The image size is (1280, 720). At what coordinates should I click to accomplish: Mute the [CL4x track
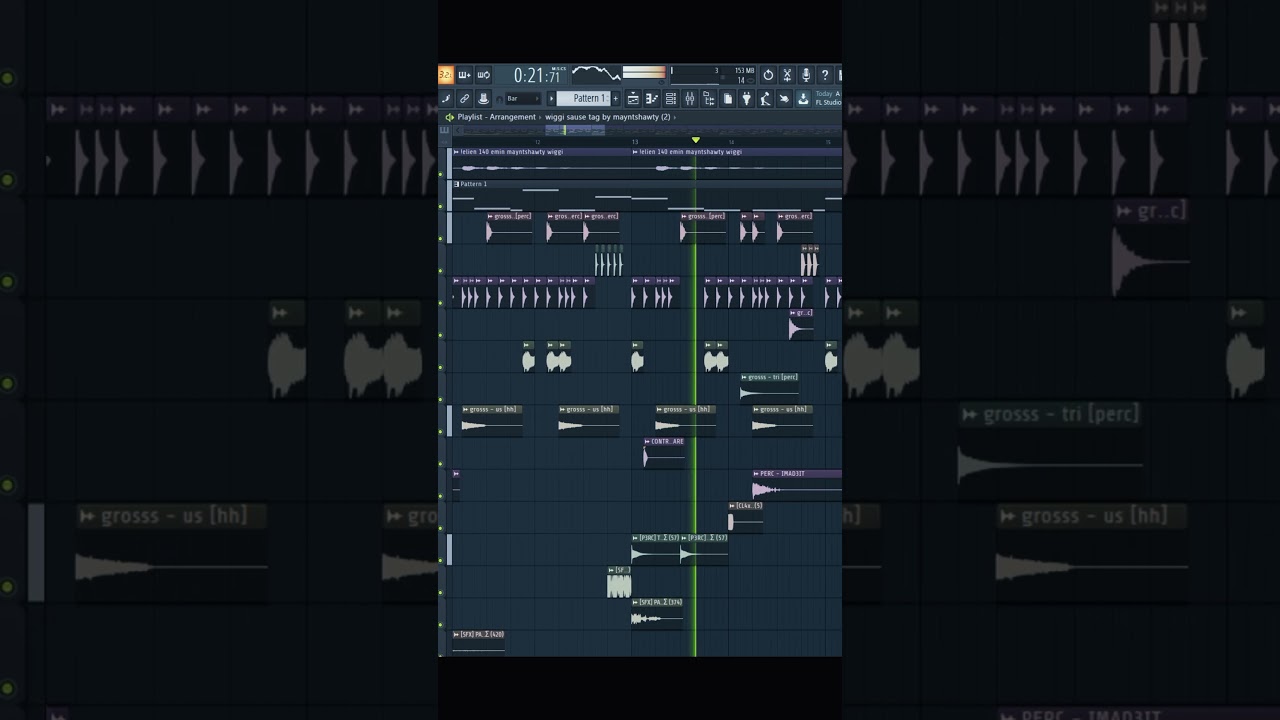441,527
